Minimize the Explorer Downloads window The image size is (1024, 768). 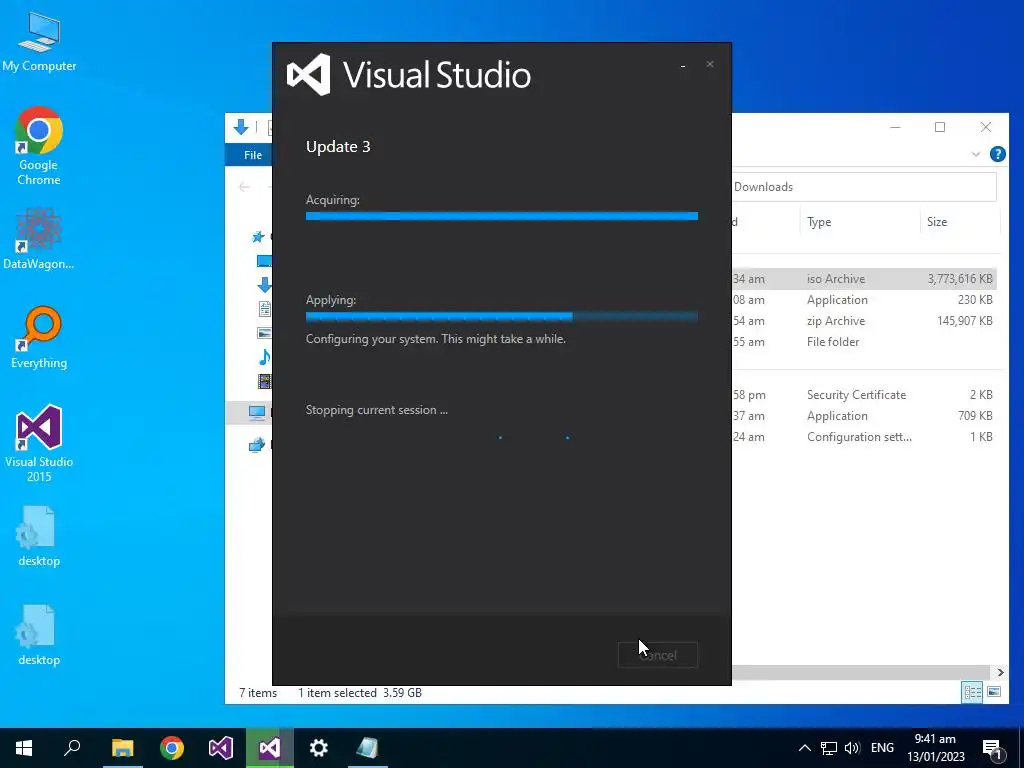pyautogui.click(x=895, y=127)
